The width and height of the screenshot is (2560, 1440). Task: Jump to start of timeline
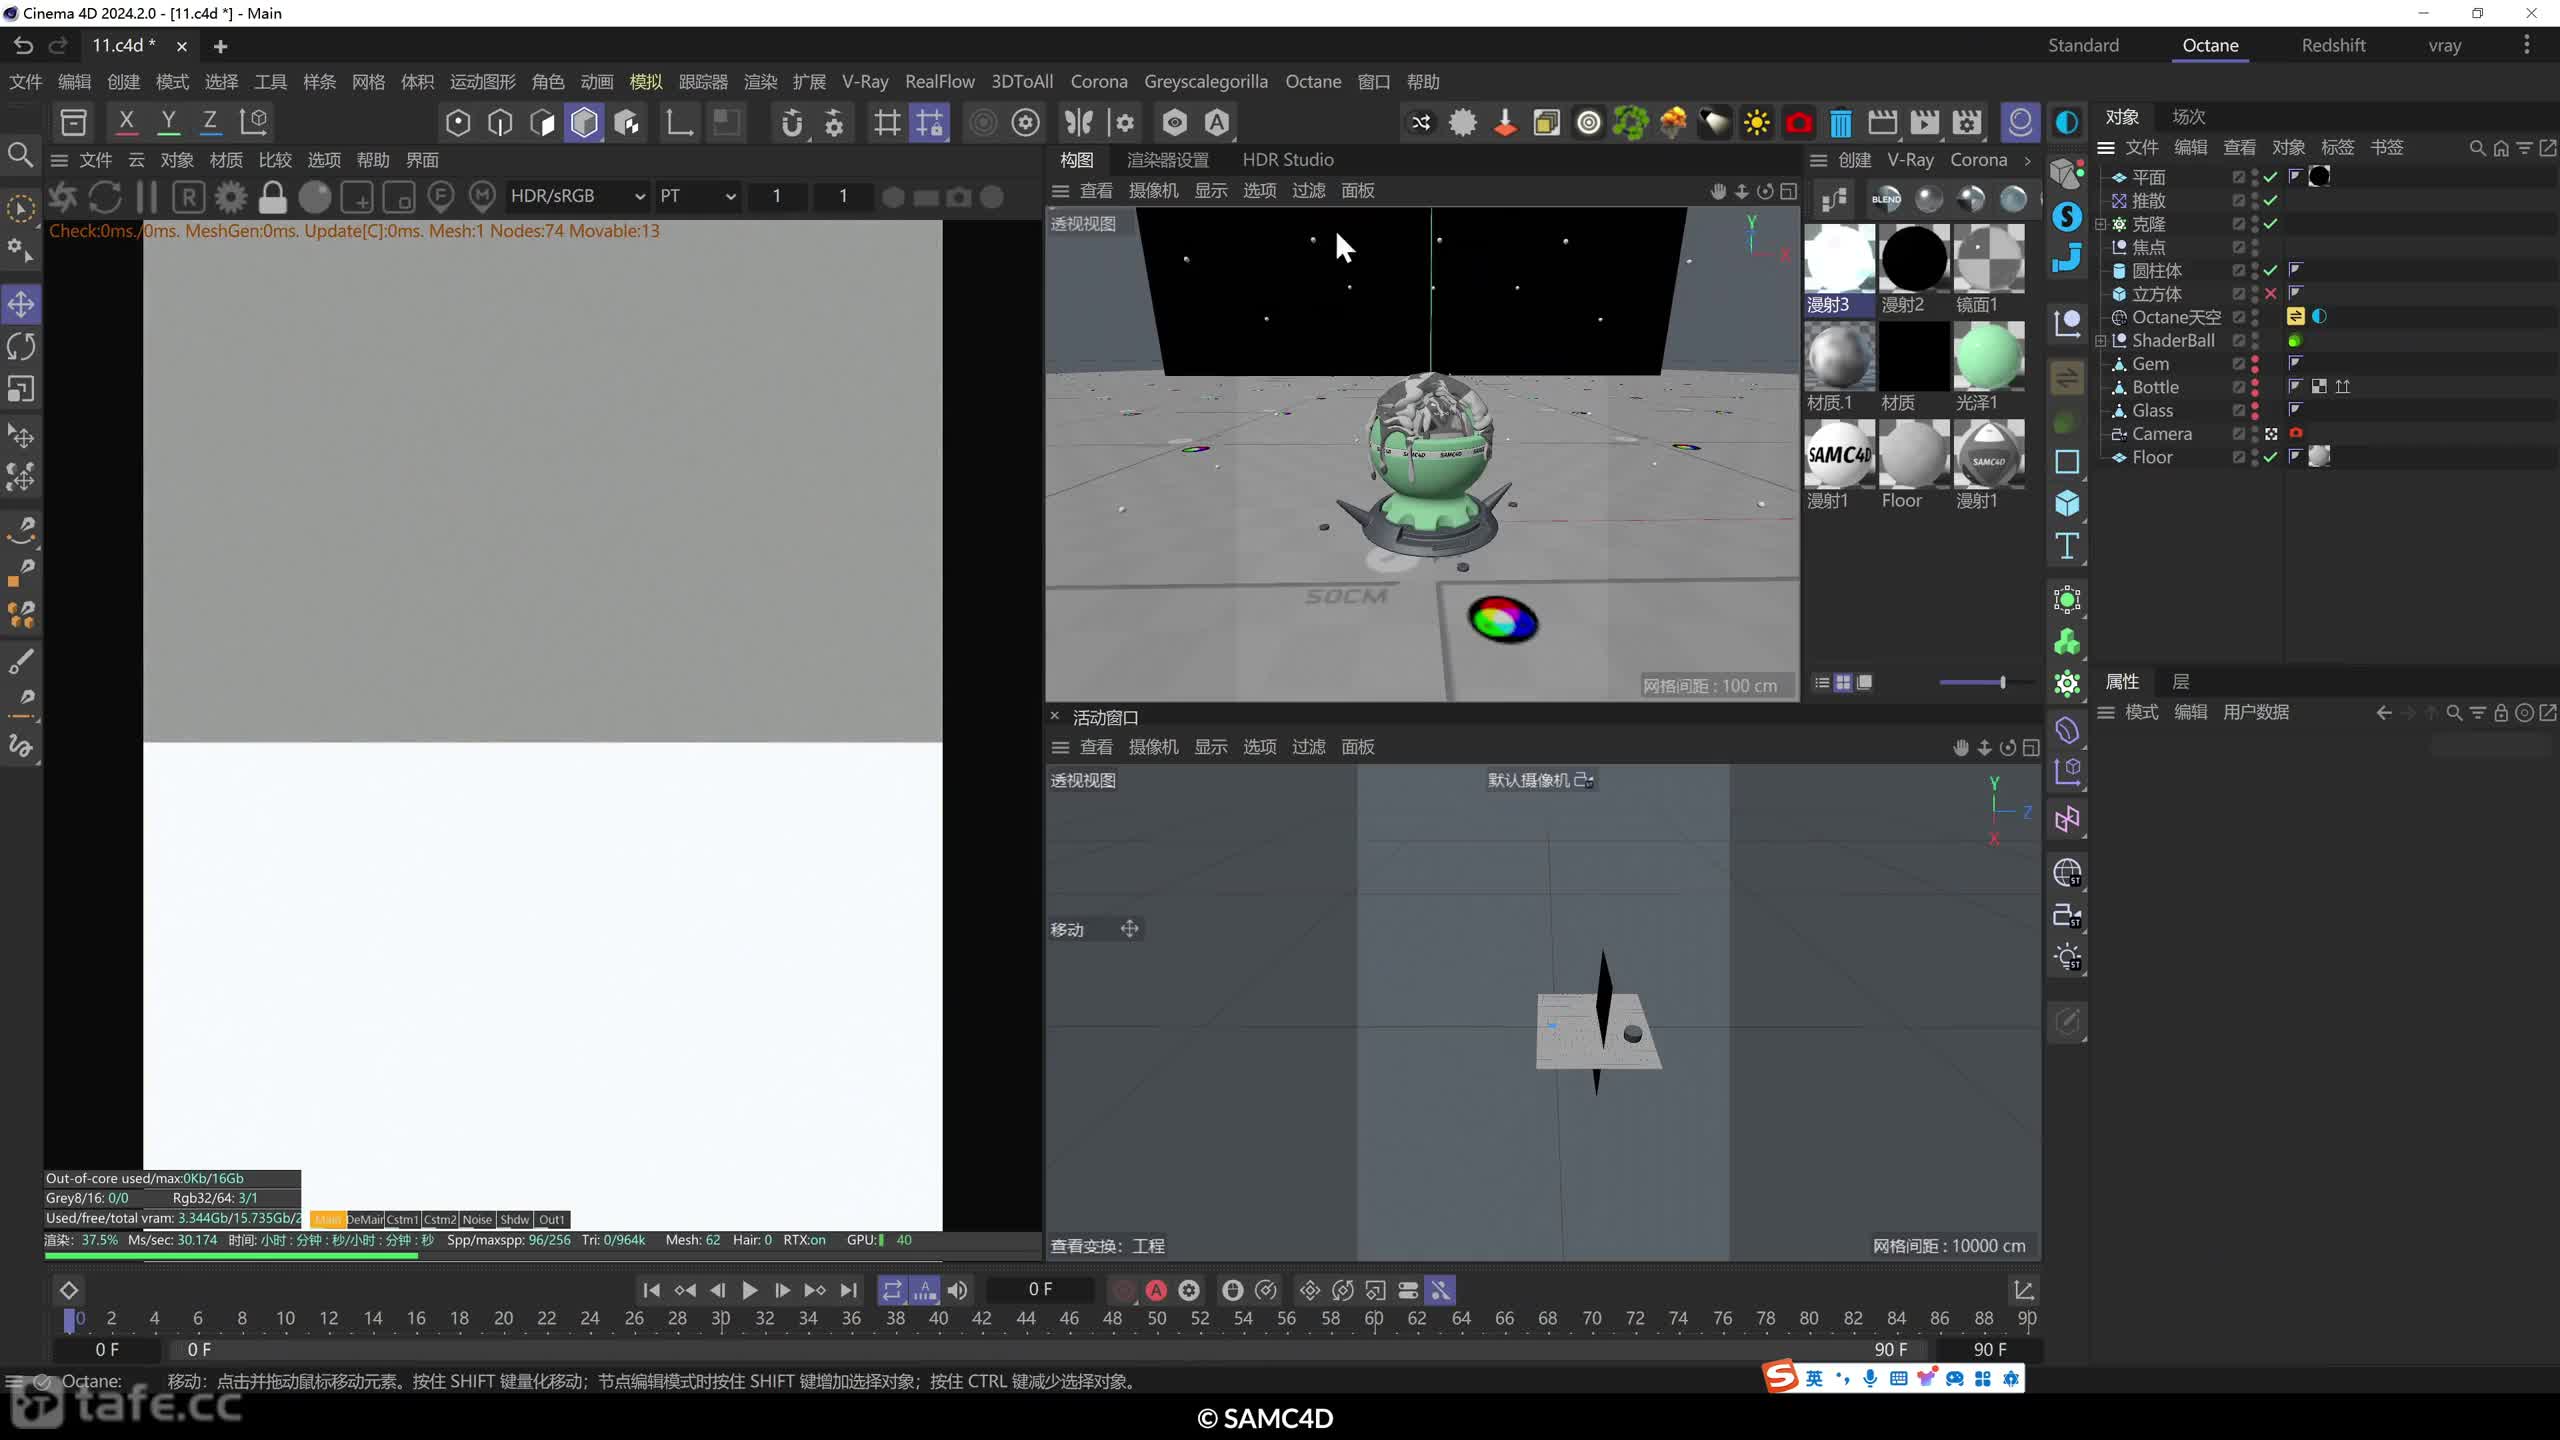pyautogui.click(x=651, y=1290)
